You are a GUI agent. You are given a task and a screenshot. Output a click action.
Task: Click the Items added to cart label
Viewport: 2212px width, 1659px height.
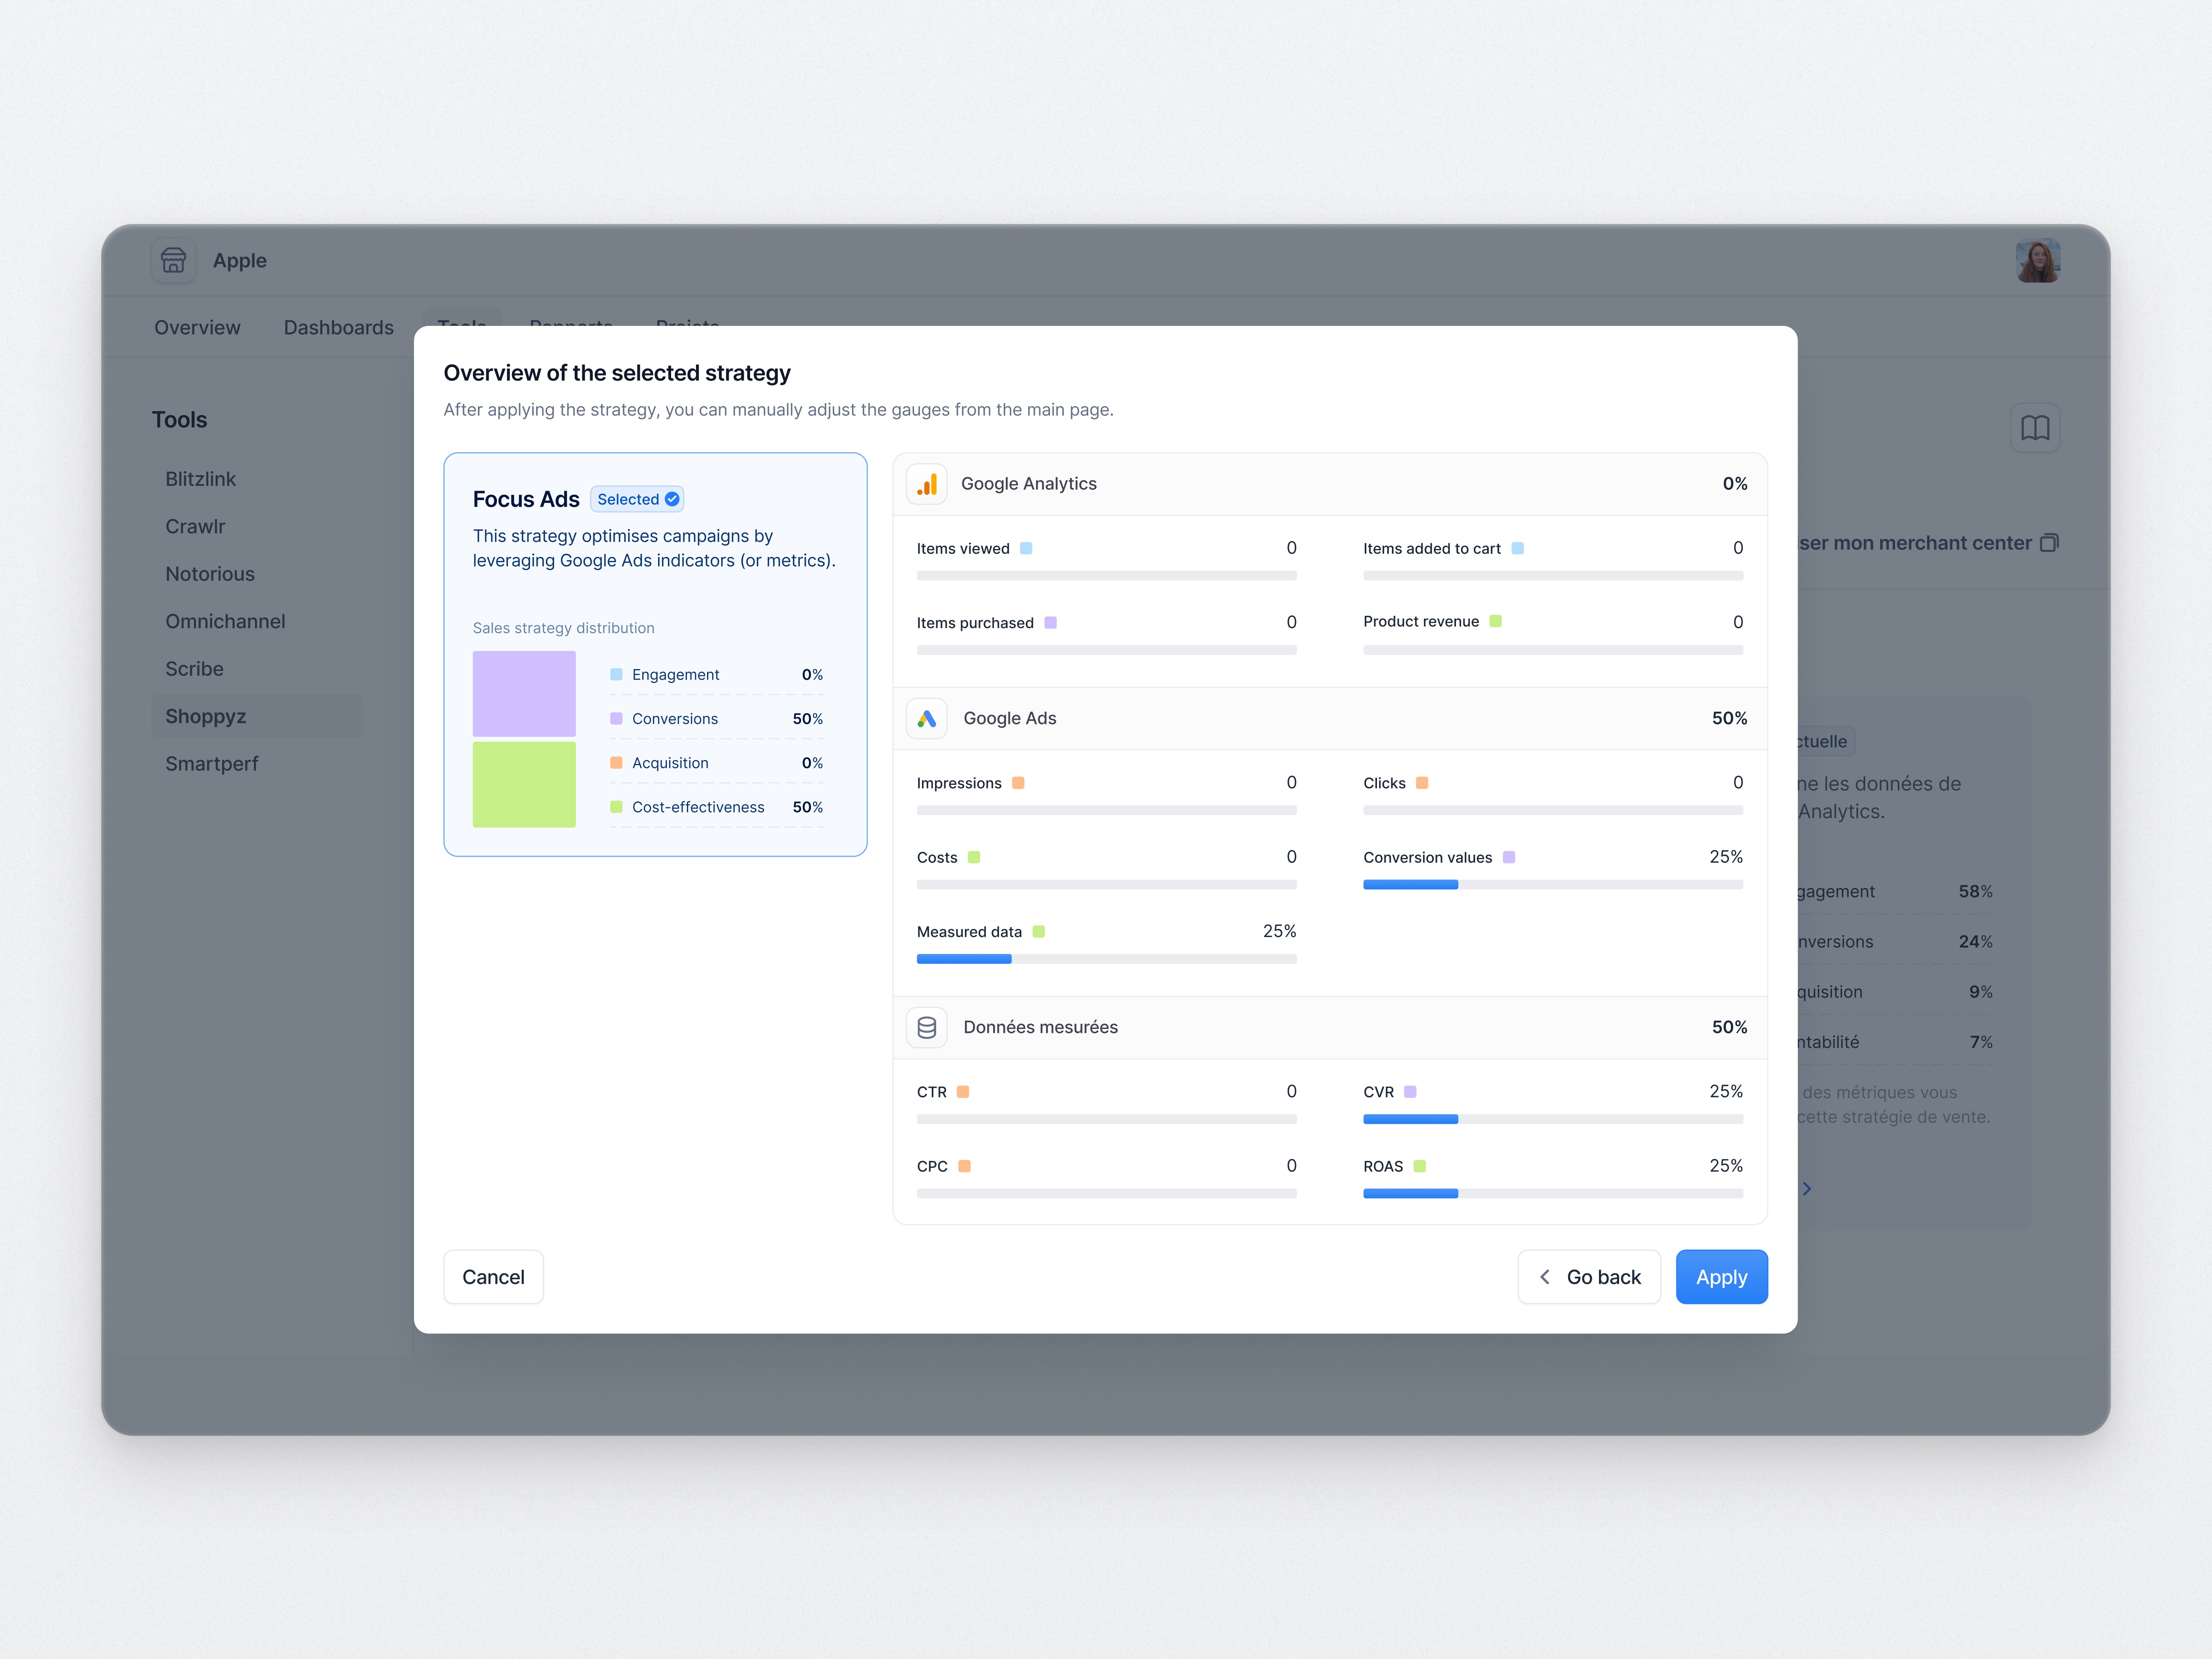pos(1431,549)
